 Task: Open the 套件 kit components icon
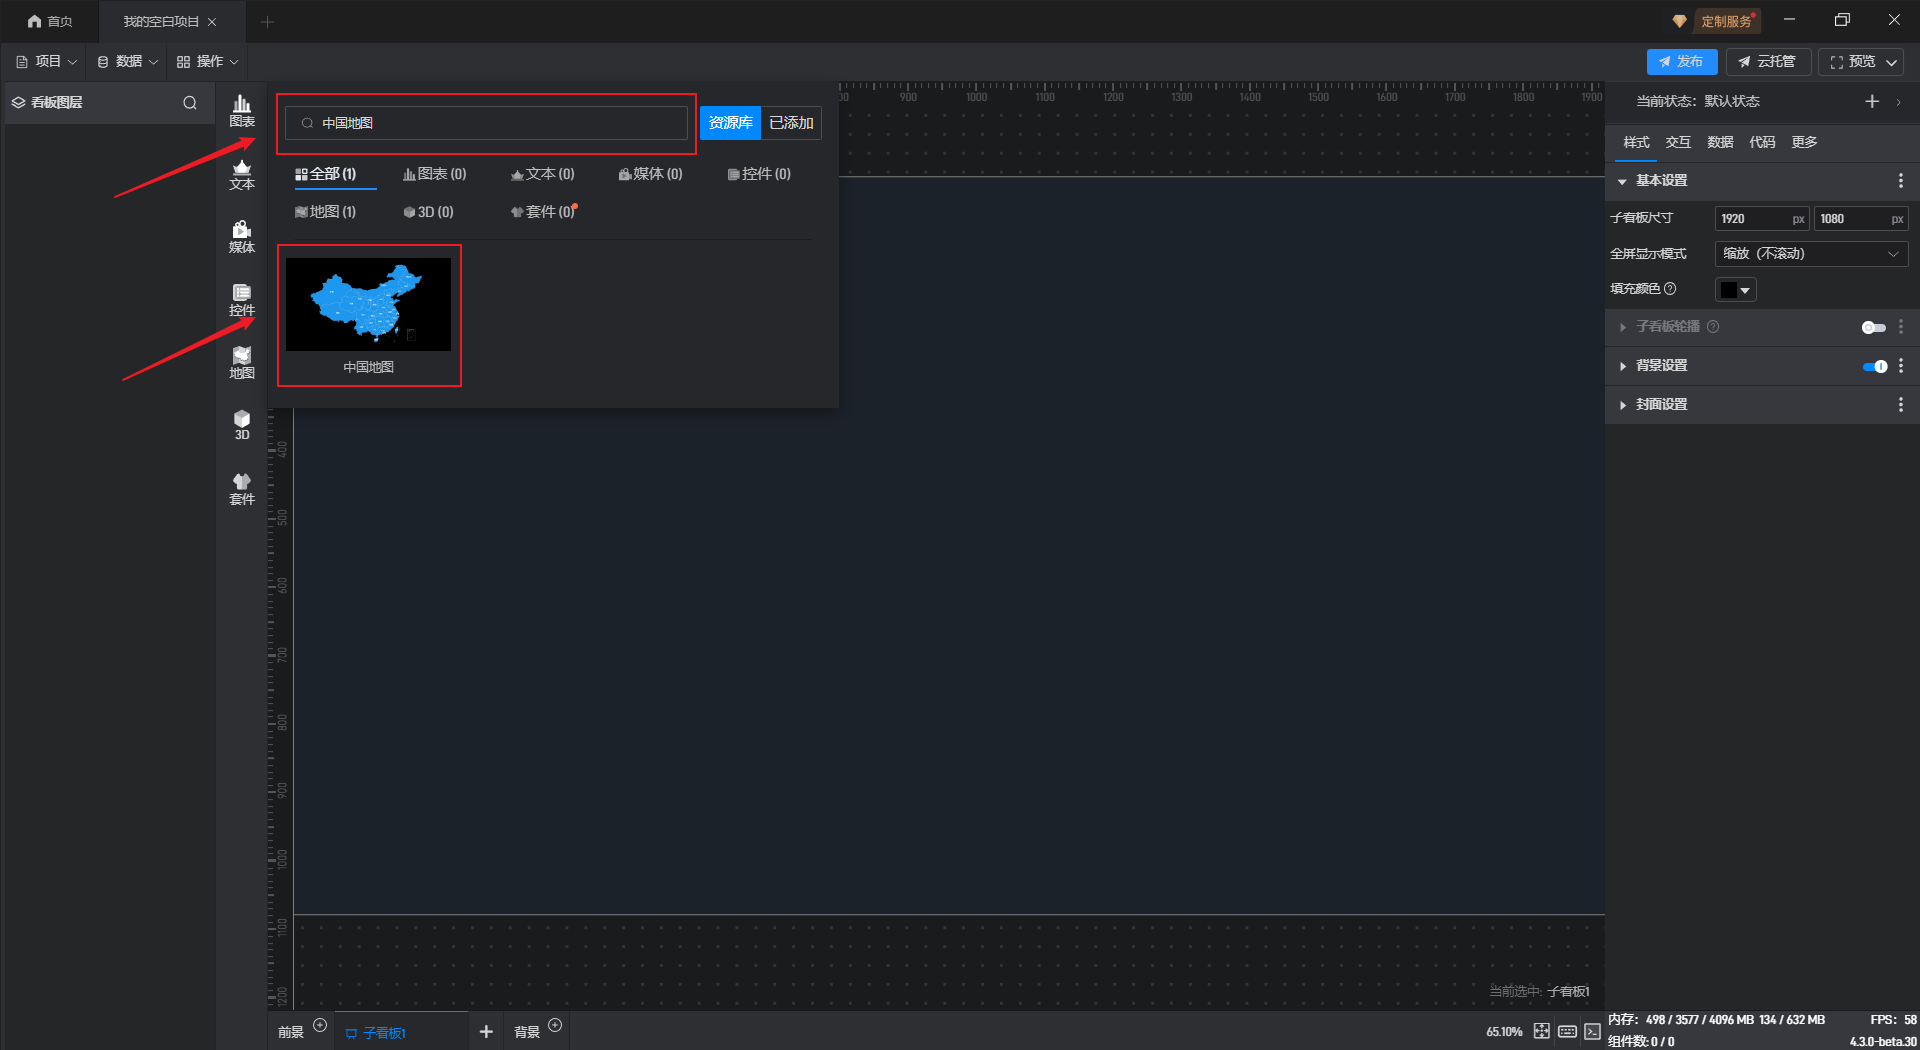tap(242, 489)
